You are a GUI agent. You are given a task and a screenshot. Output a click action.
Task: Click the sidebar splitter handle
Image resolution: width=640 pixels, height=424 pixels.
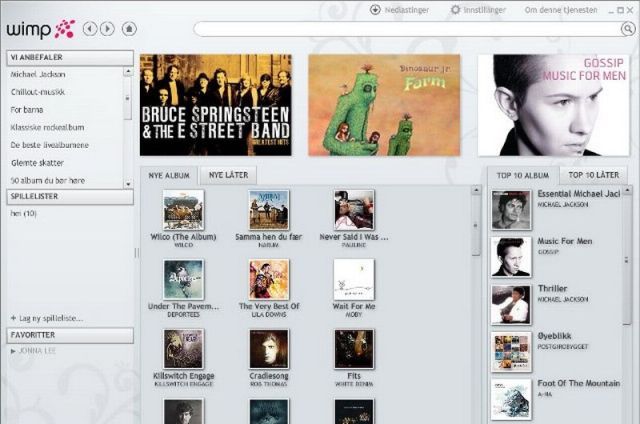[136, 253]
